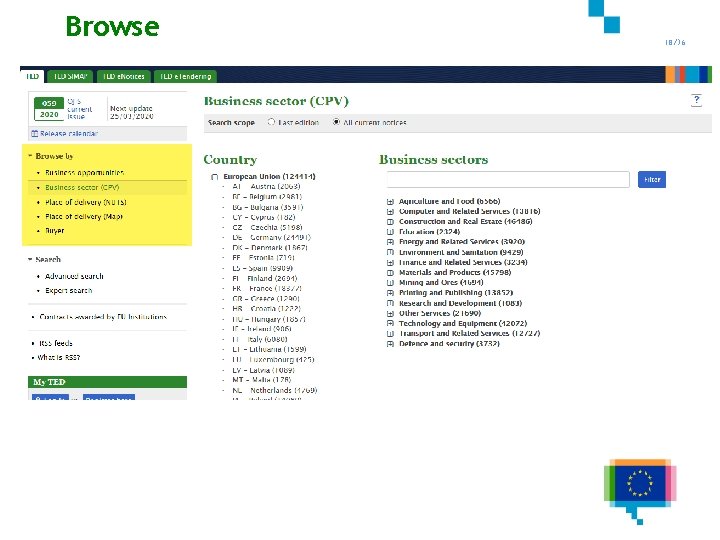720x540 pixels.
Task: Select the NL – Netherlands country entry
Action: 275,390
